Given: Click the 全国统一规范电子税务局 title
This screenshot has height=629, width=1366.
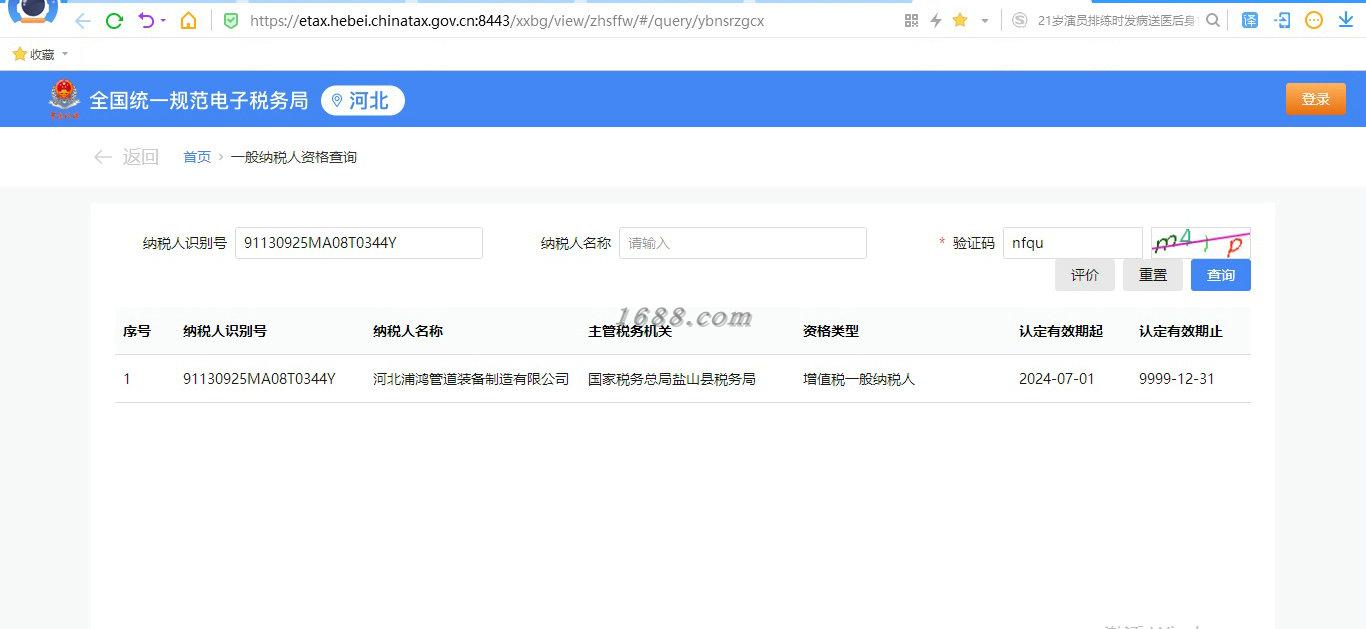Looking at the screenshot, I should click(199, 100).
